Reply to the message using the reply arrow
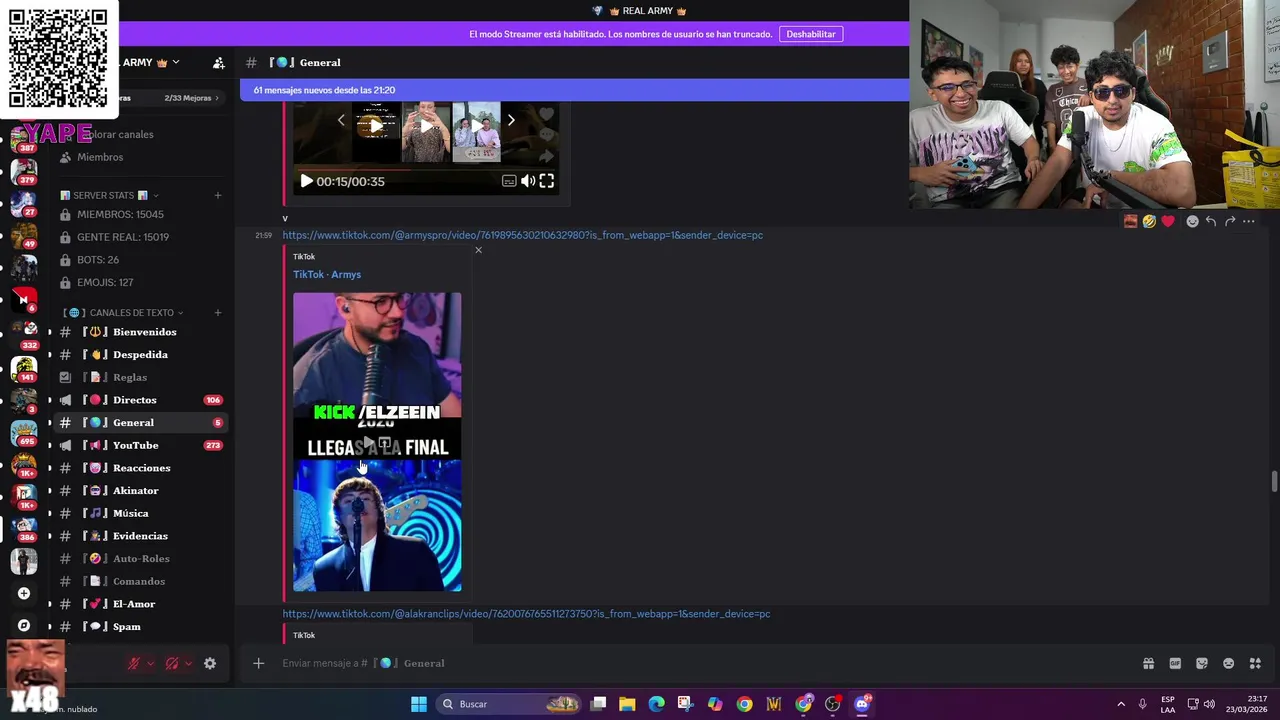 (1211, 221)
